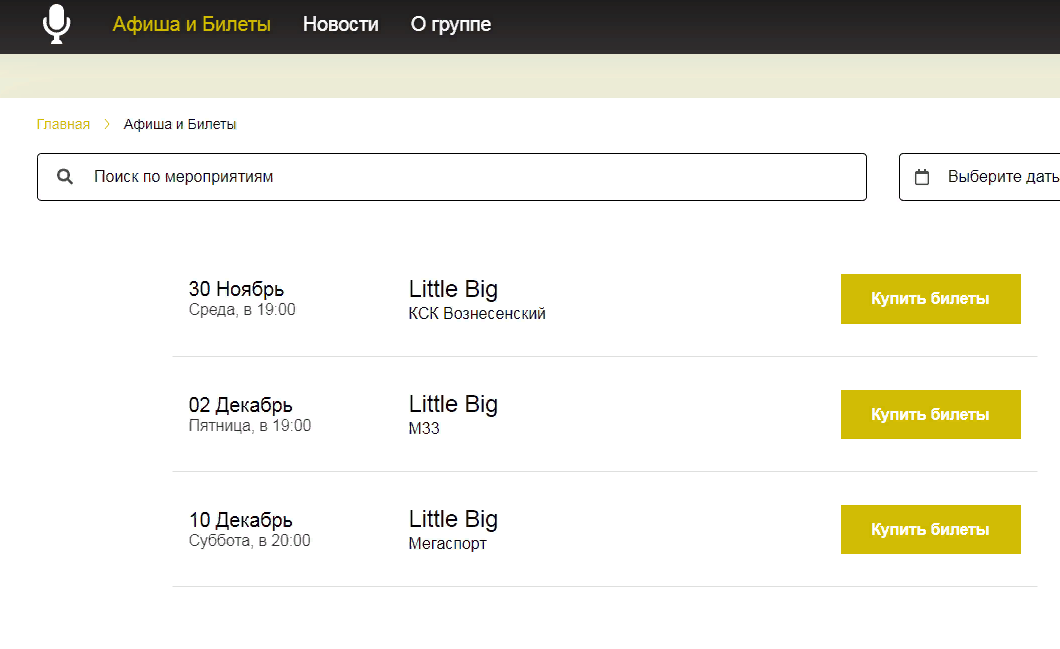Click the search magnifier icon
The image size is (1060, 649).
65,177
